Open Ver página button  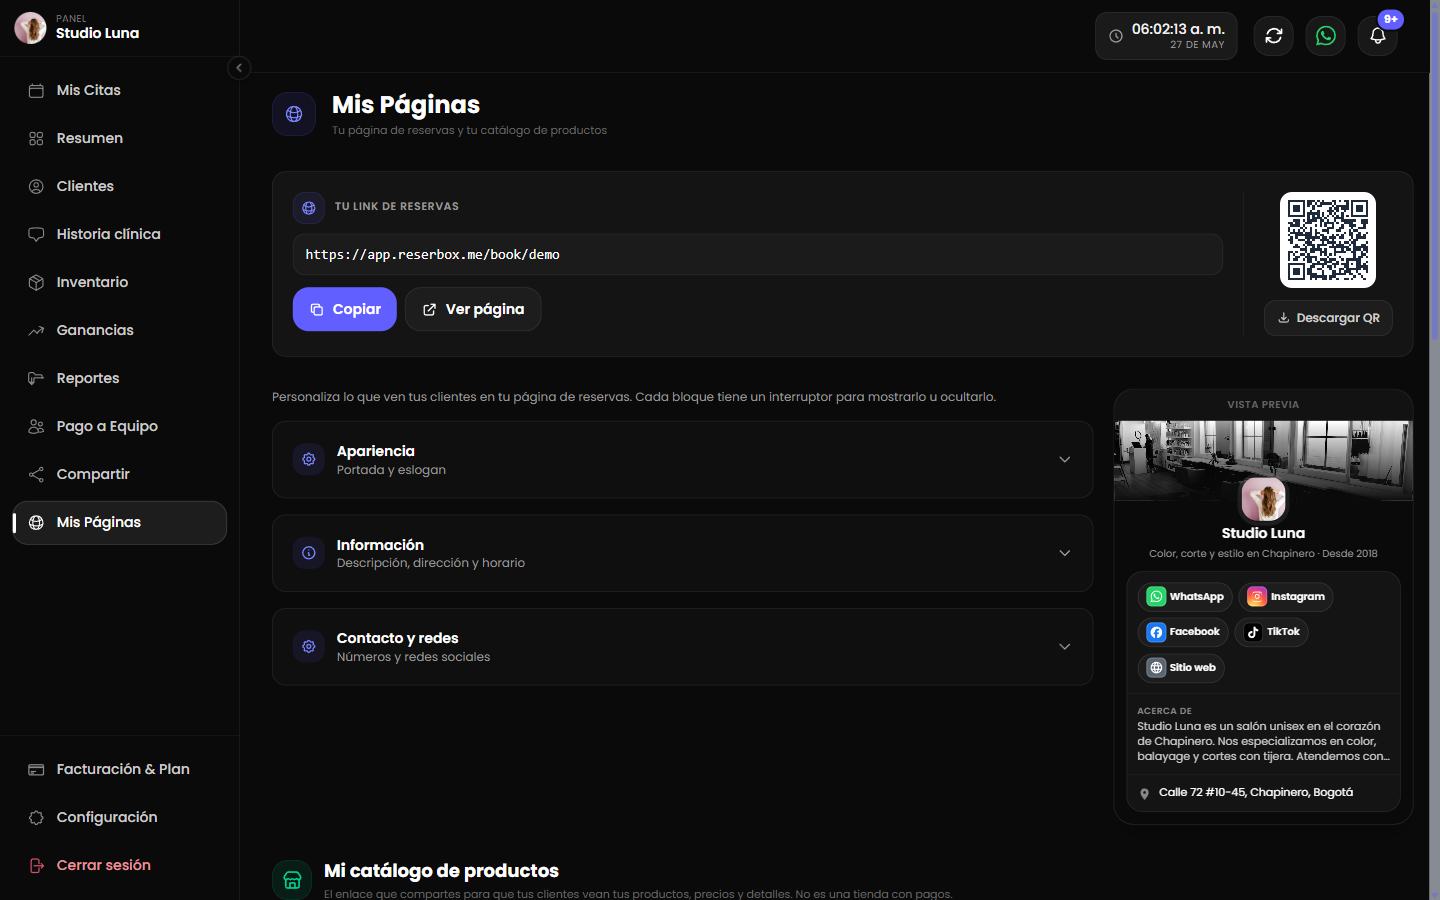click(473, 309)
